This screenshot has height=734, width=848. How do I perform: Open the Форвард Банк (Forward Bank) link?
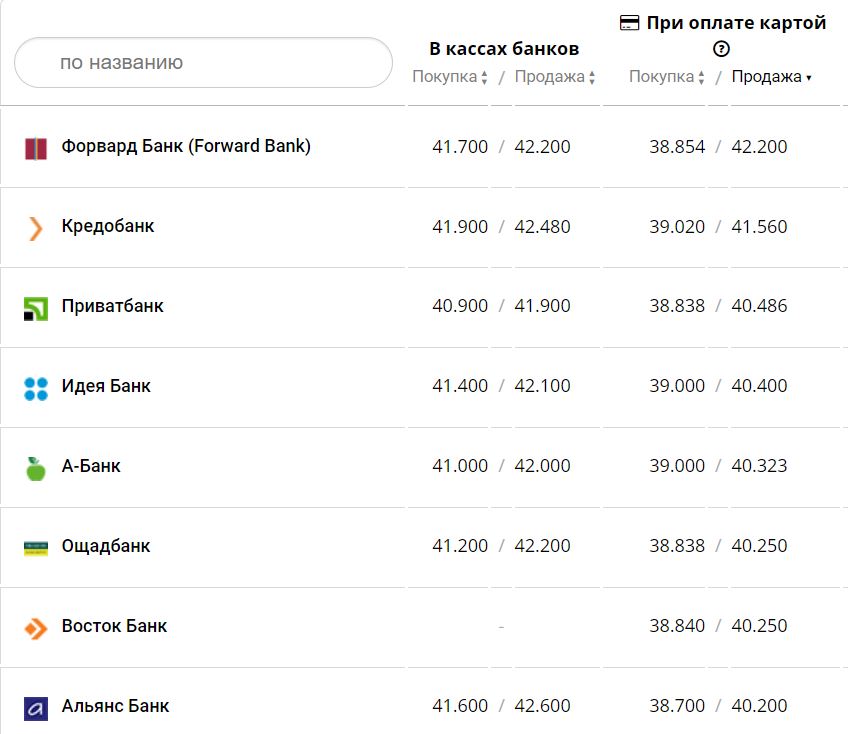pos(186,146)
